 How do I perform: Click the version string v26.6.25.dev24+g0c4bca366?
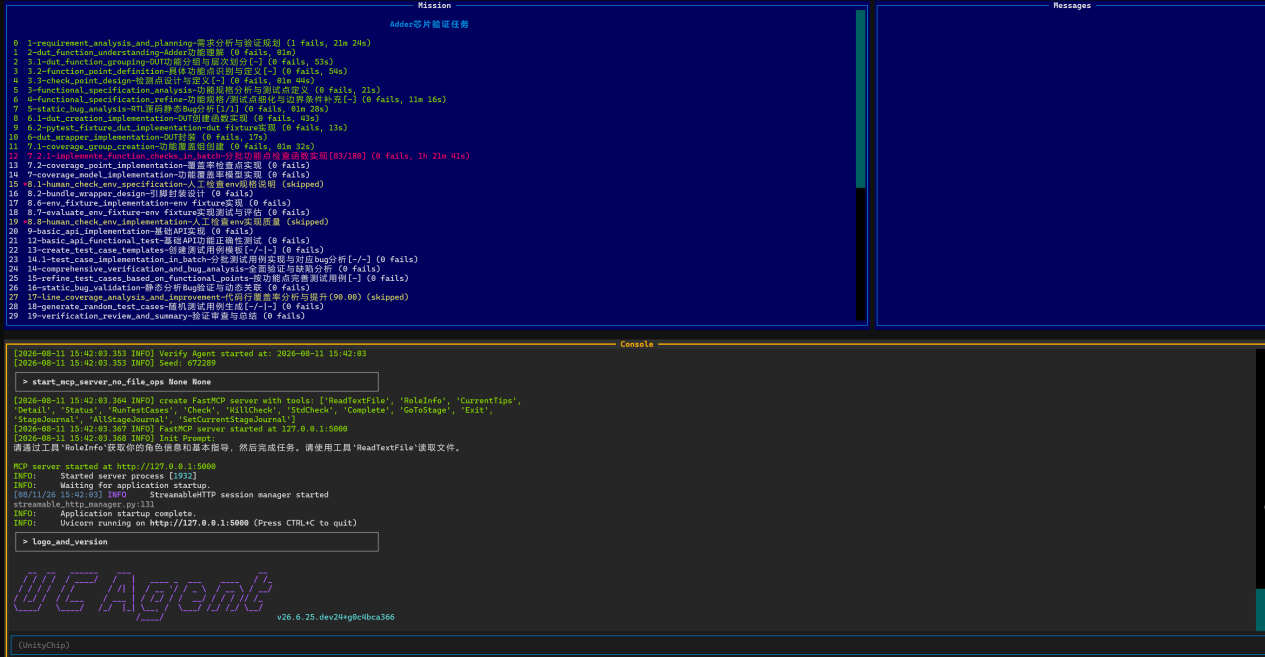tap(335, 617)
